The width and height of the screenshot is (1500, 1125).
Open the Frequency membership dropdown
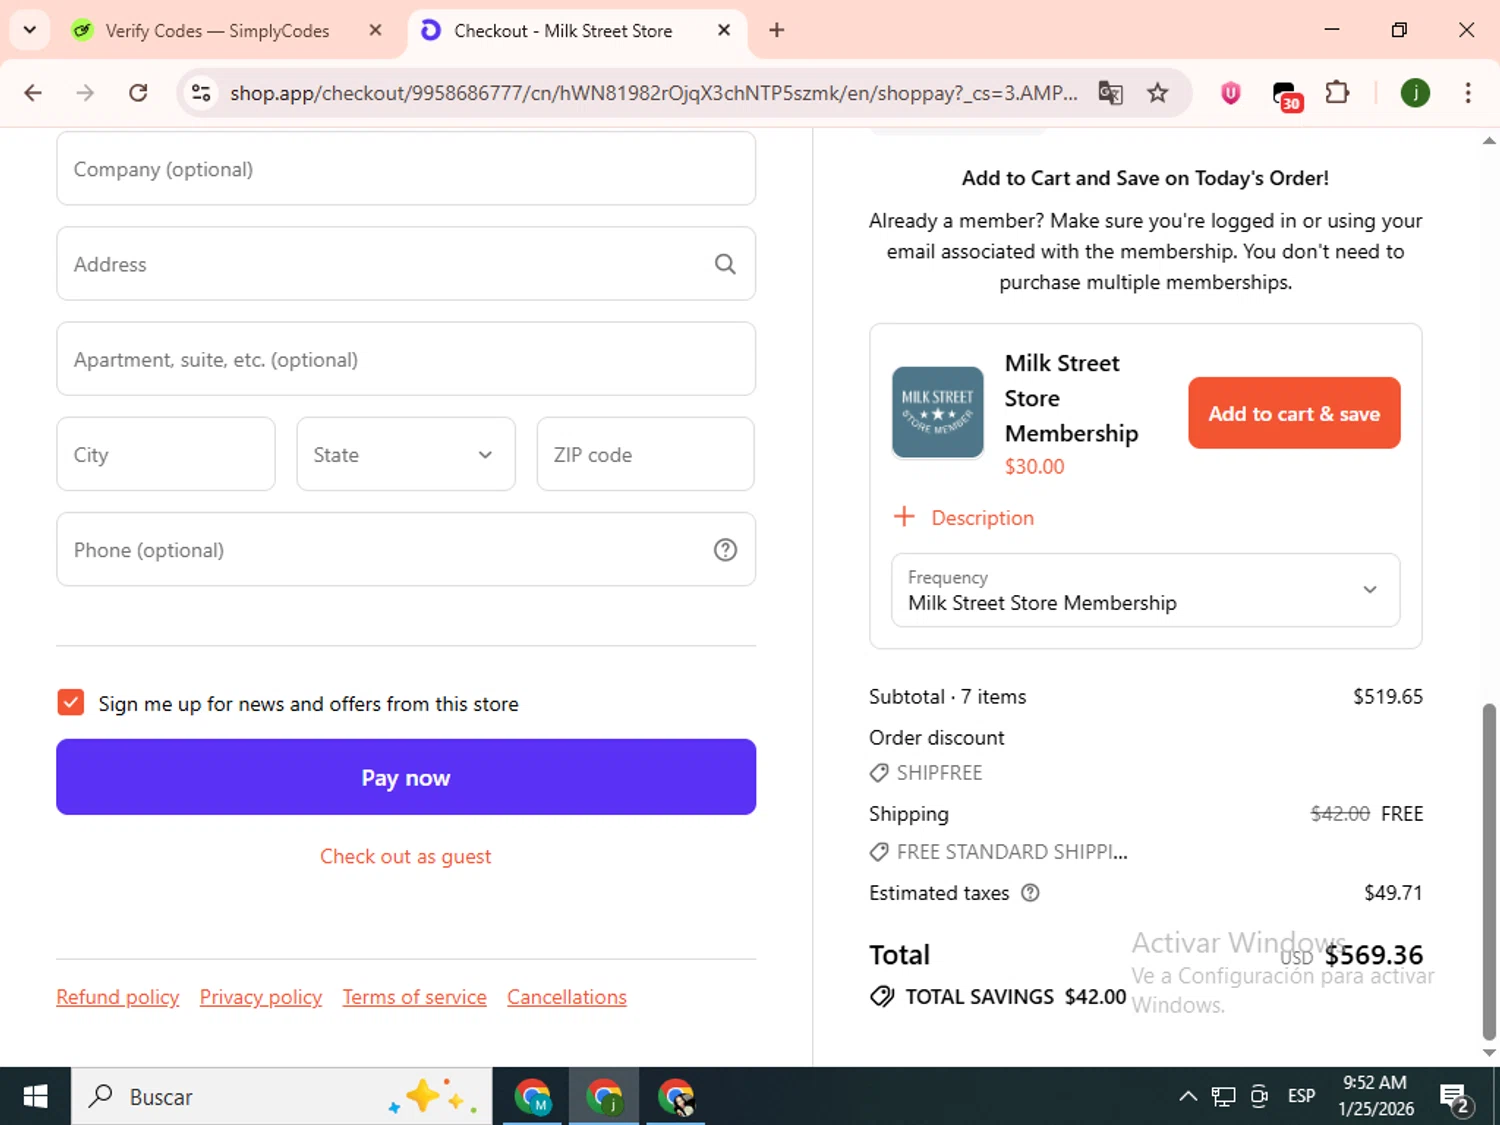[x=1145, y=590]
